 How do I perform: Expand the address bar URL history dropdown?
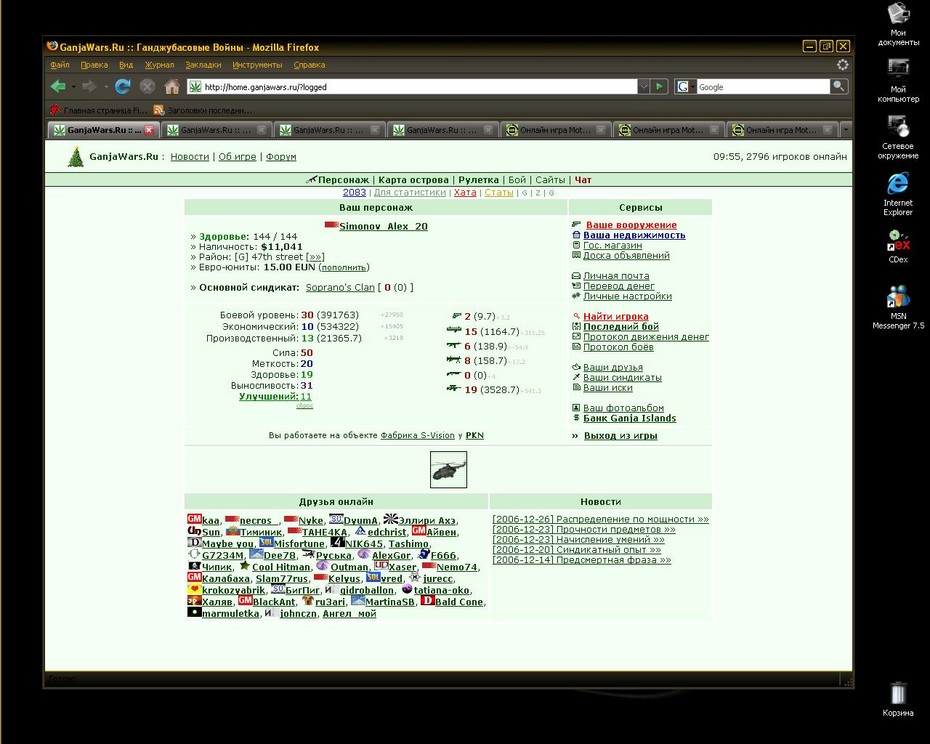click(x=644, y=87)
